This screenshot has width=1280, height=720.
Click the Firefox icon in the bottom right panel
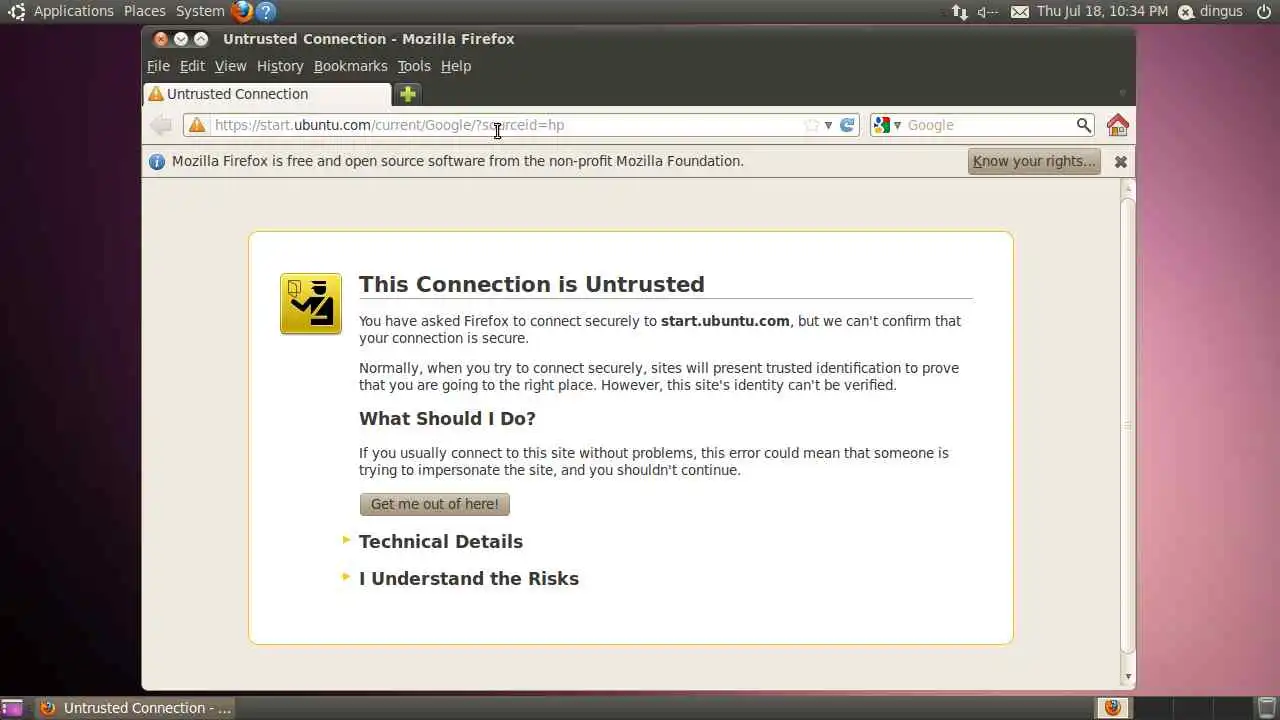pos(1113,708)
